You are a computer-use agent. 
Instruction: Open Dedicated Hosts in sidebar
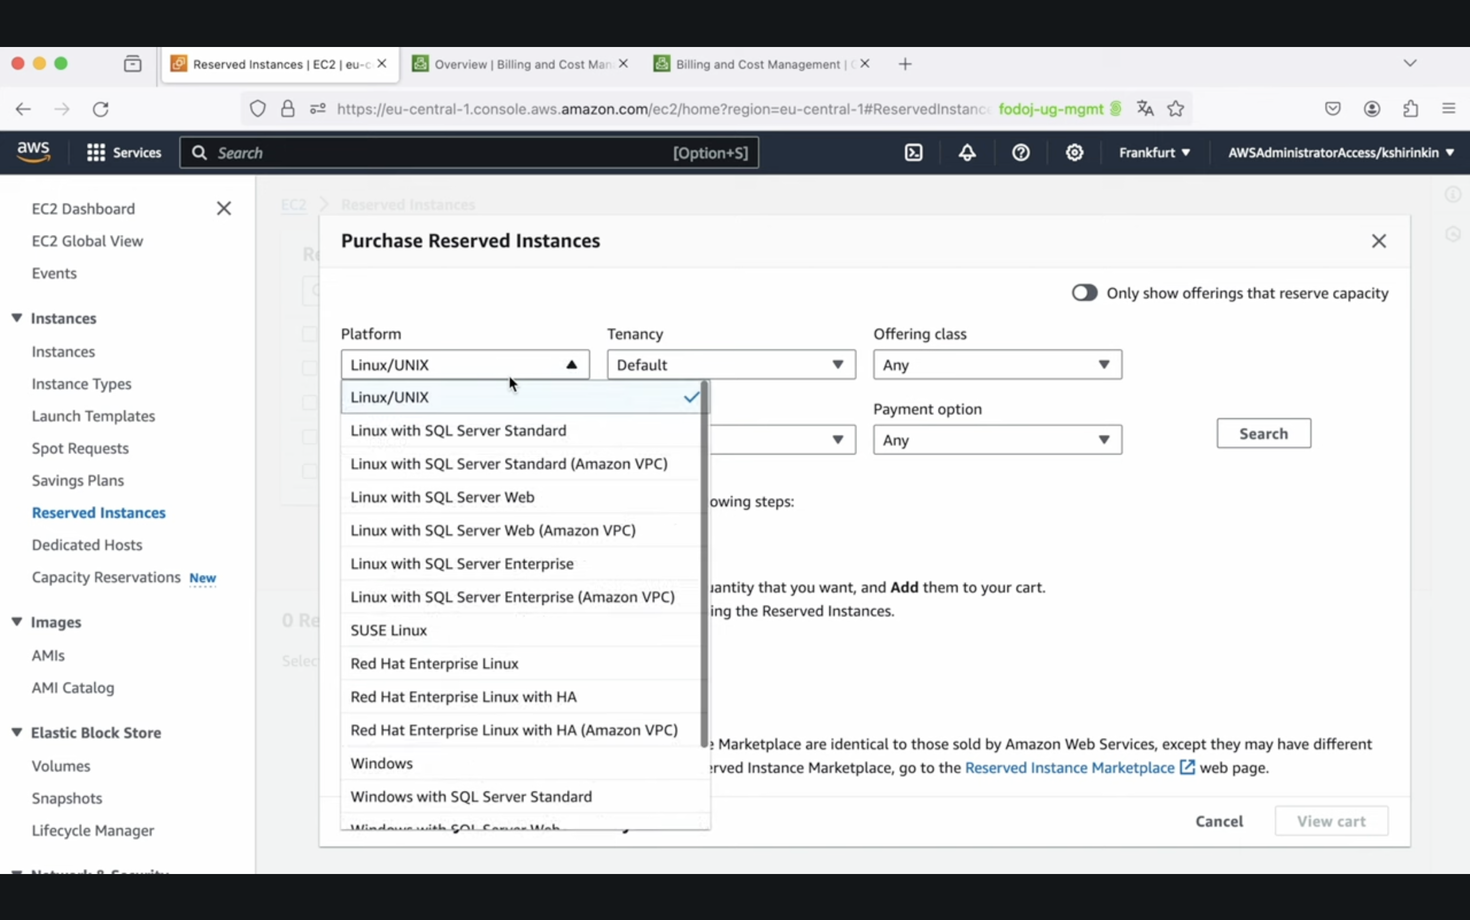pos(87,545)
